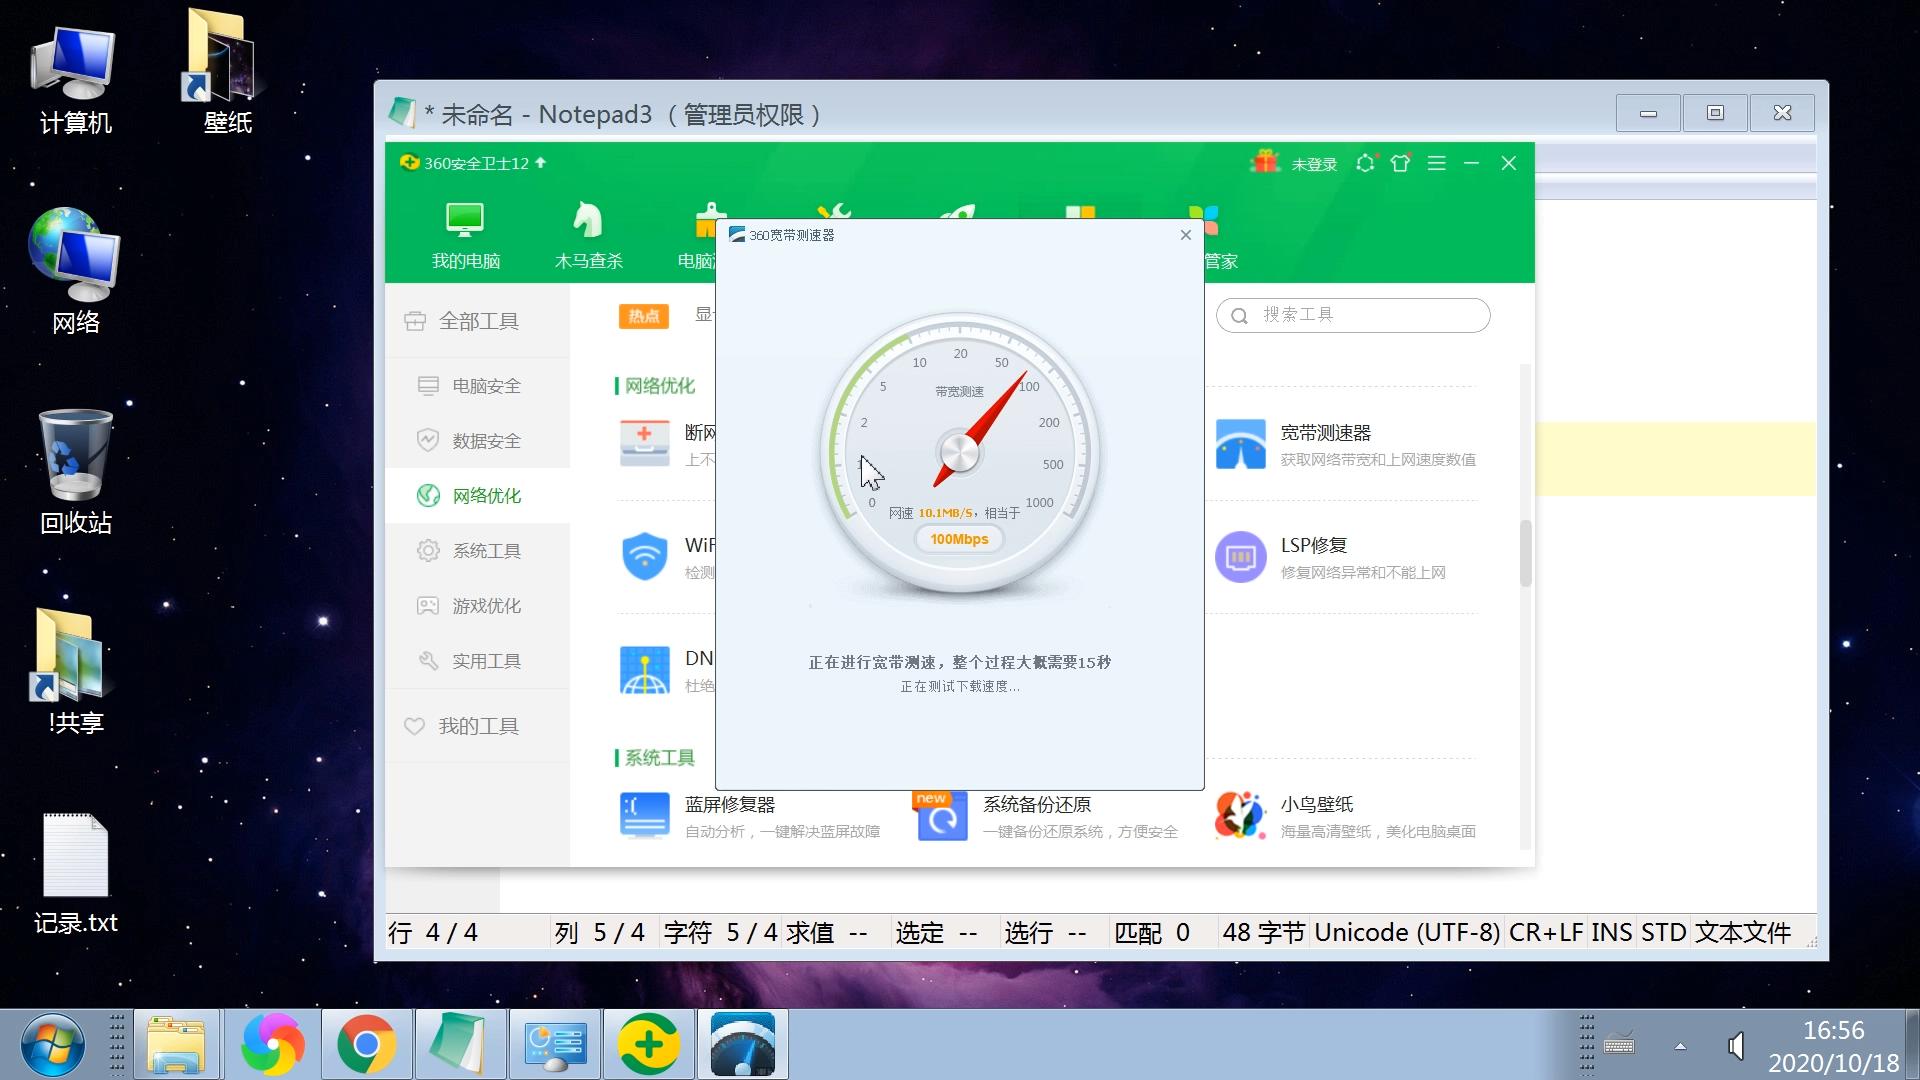Open the 断网急救箱 first-aid kit
The width and height of the screenshot is (1920, 1080).
tap(645, 443)
